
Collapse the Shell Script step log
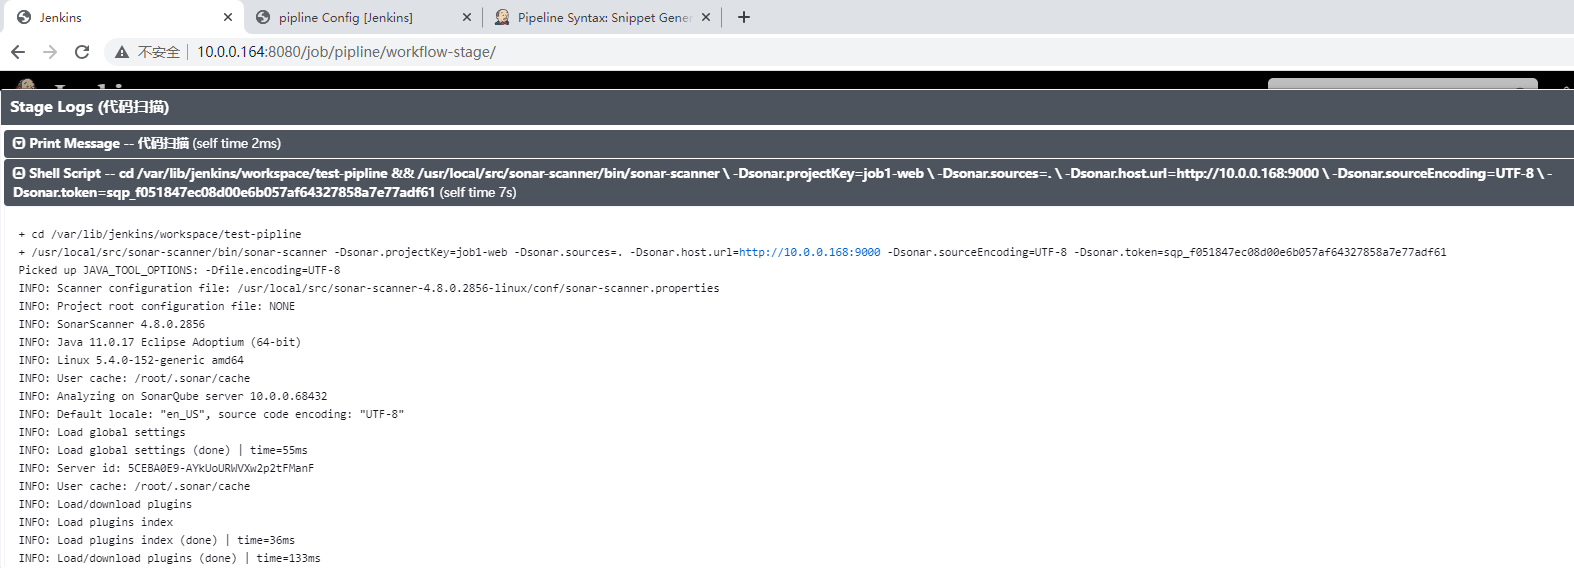pos(19,173)
